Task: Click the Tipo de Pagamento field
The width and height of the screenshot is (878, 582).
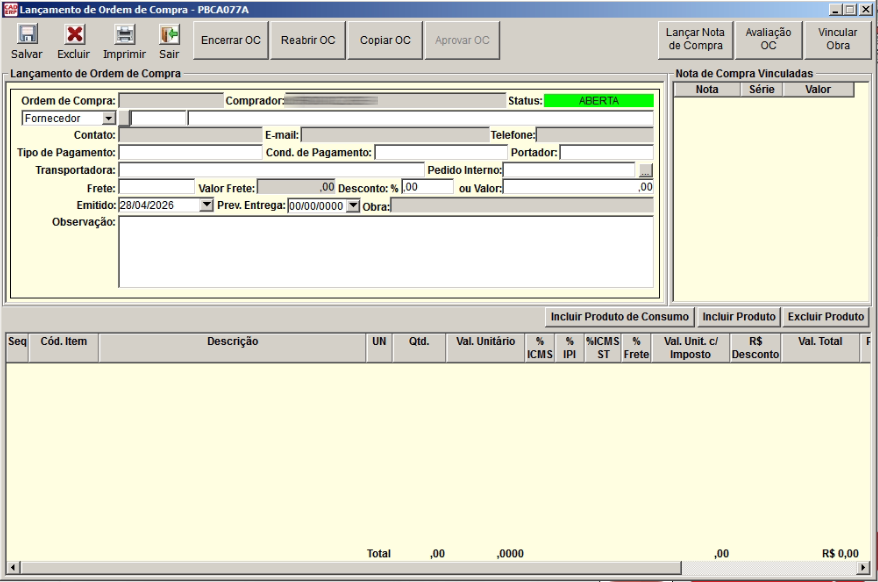Action: (x=190, y=152)
